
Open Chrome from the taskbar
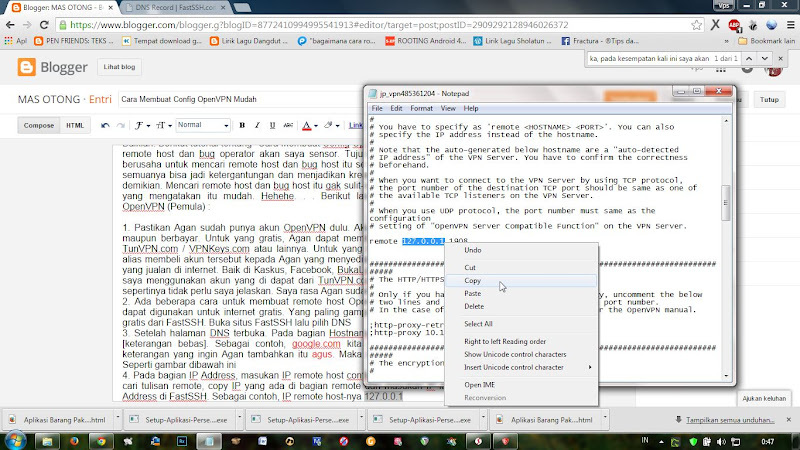pos(101,441)
